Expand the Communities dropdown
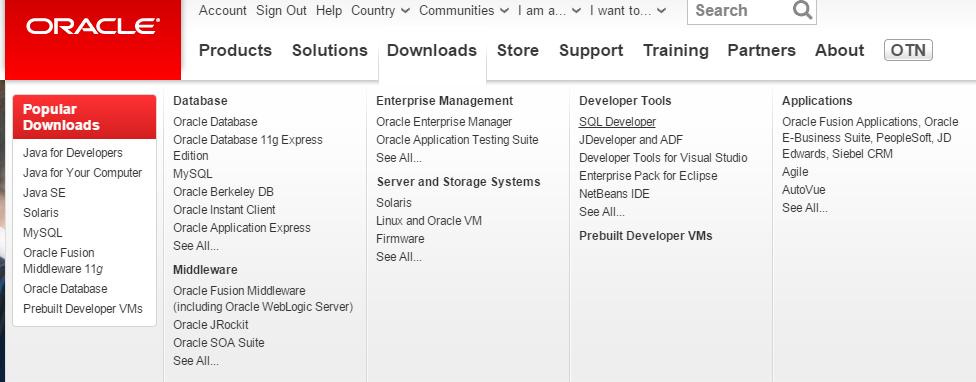976x382 pixels. coord(464,11)
